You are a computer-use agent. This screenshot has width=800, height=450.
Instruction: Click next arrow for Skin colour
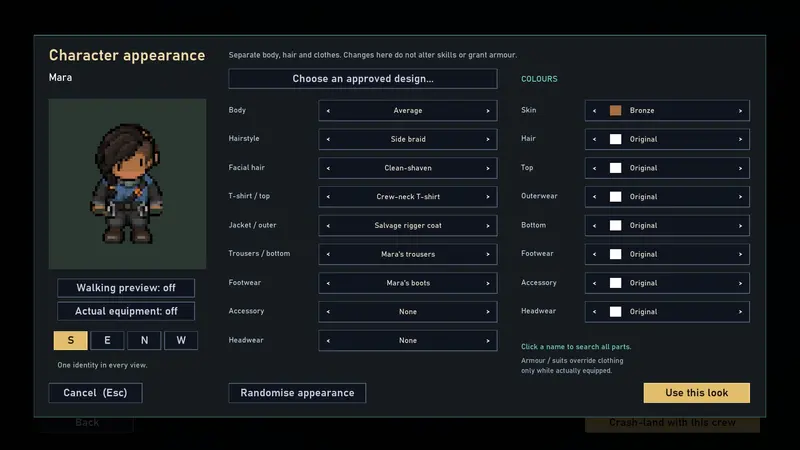(740, 111)
